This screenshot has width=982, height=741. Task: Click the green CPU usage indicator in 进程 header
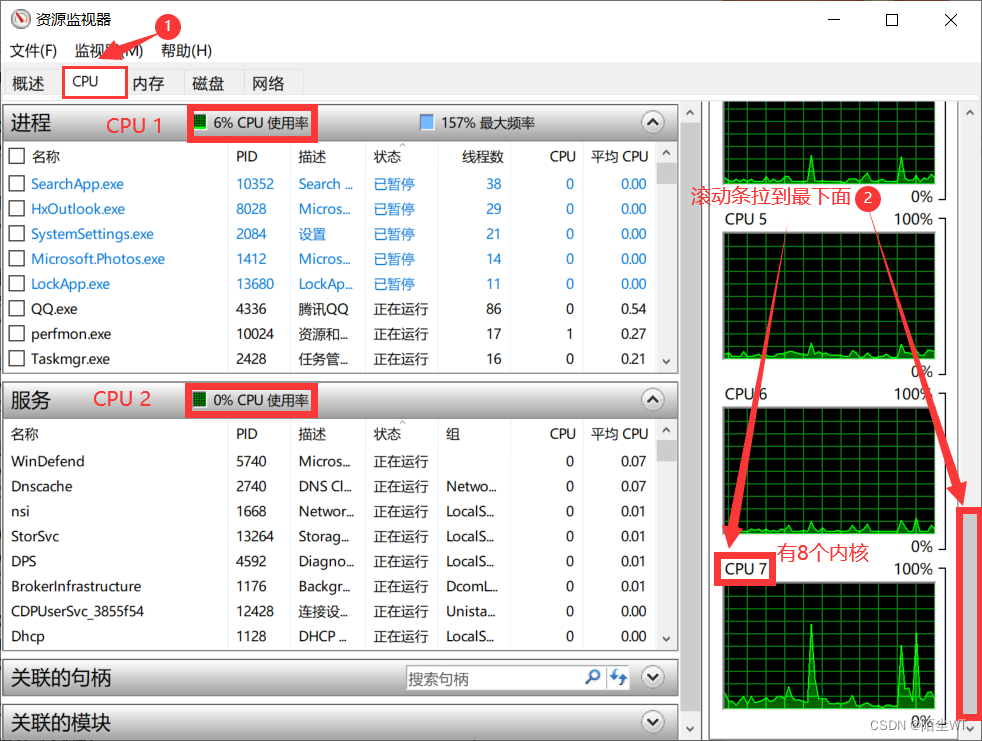pyautogui.click(x=200, y=122)
